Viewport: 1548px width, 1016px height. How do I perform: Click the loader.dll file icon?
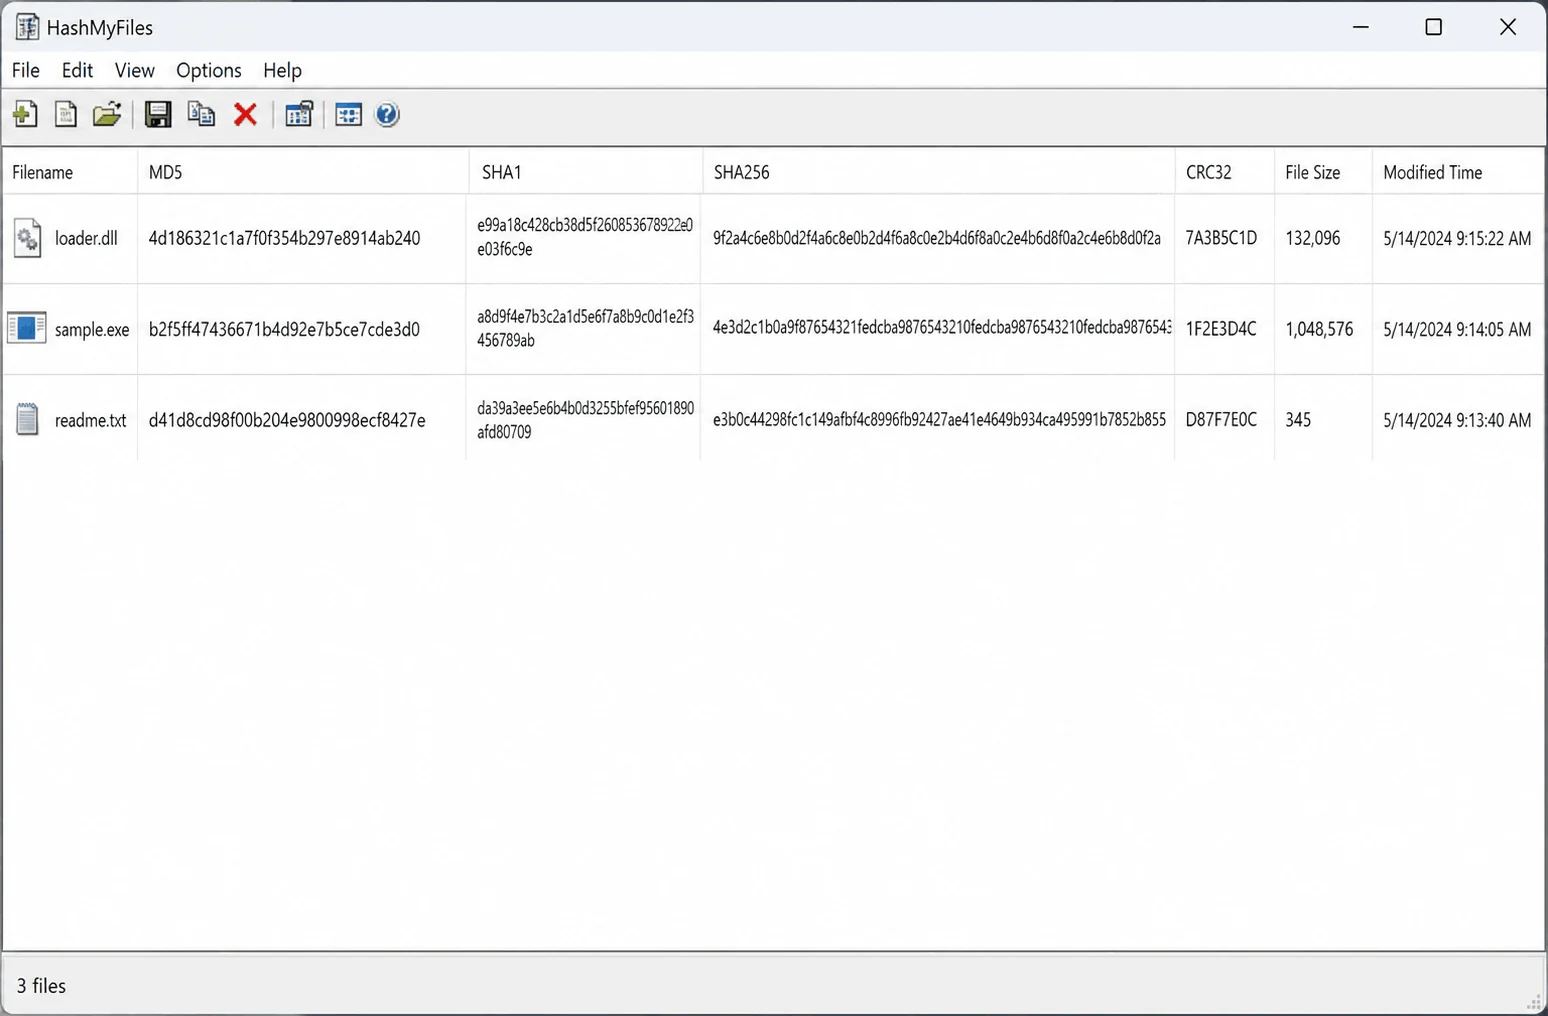(27, 238)
